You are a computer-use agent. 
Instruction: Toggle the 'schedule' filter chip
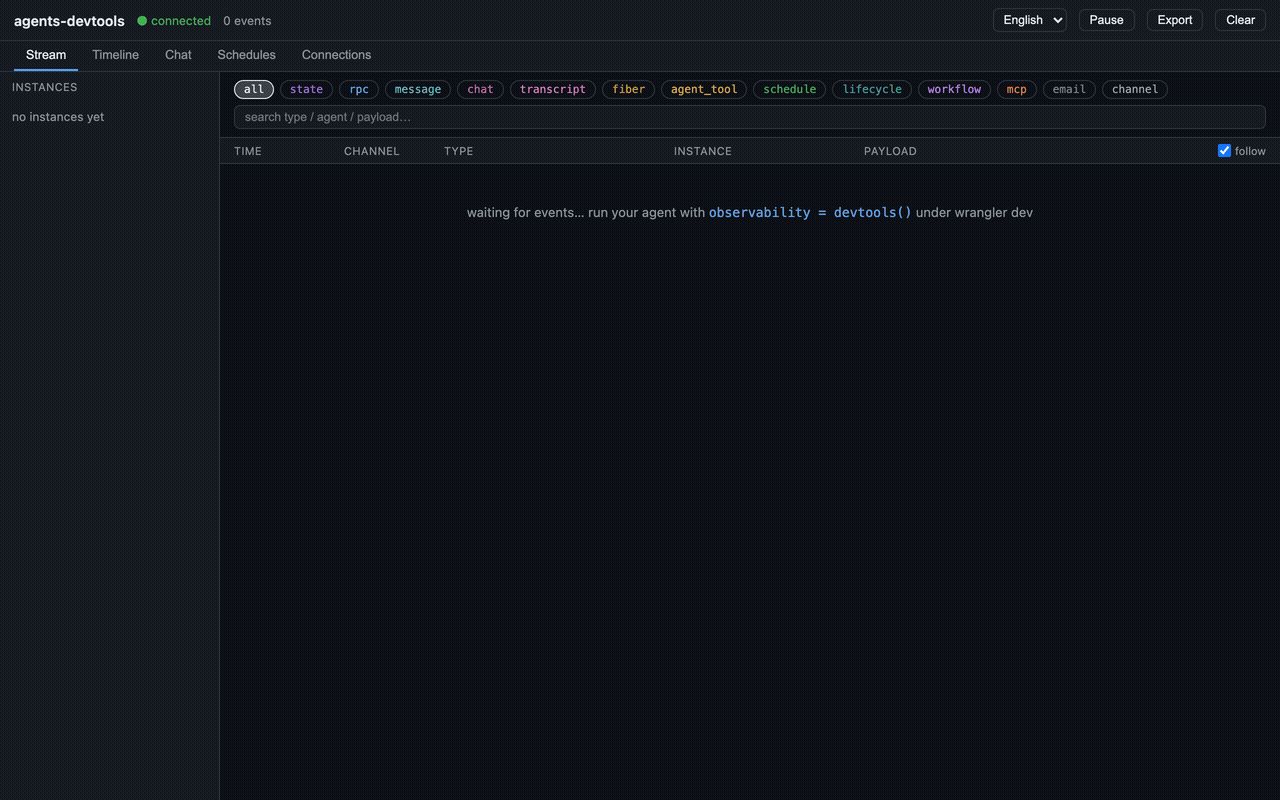(x=790, y=89)
